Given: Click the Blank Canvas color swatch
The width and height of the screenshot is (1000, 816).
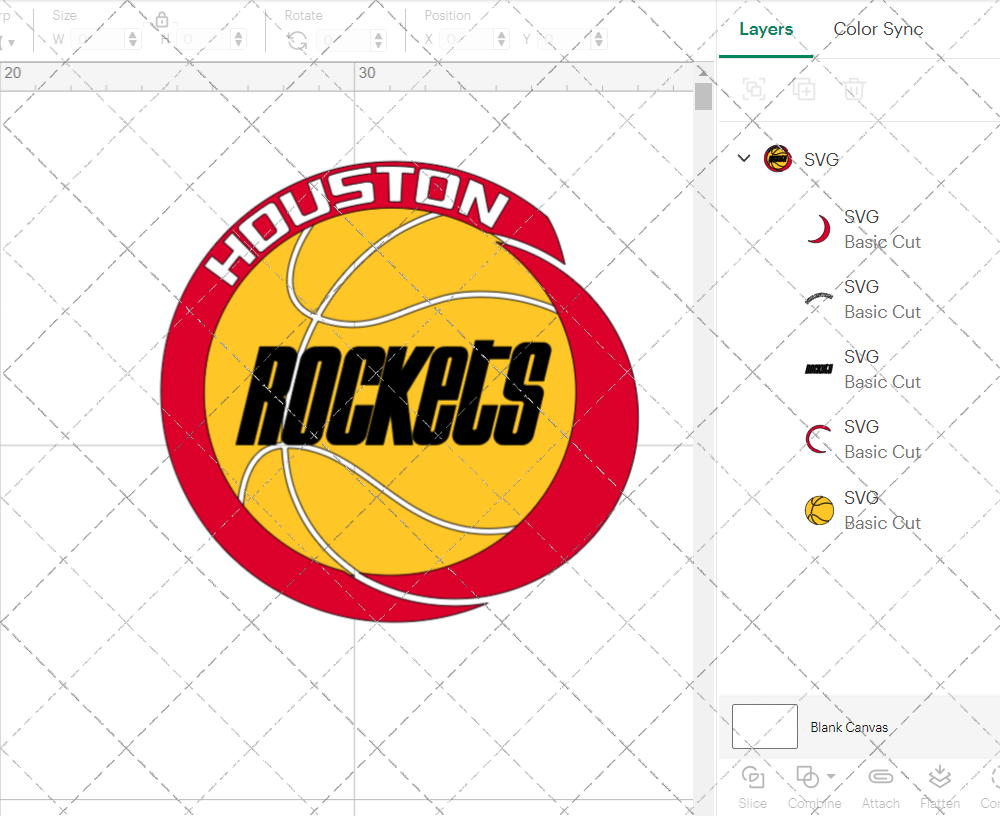Looking at the screenshot, I should [764, 727].
